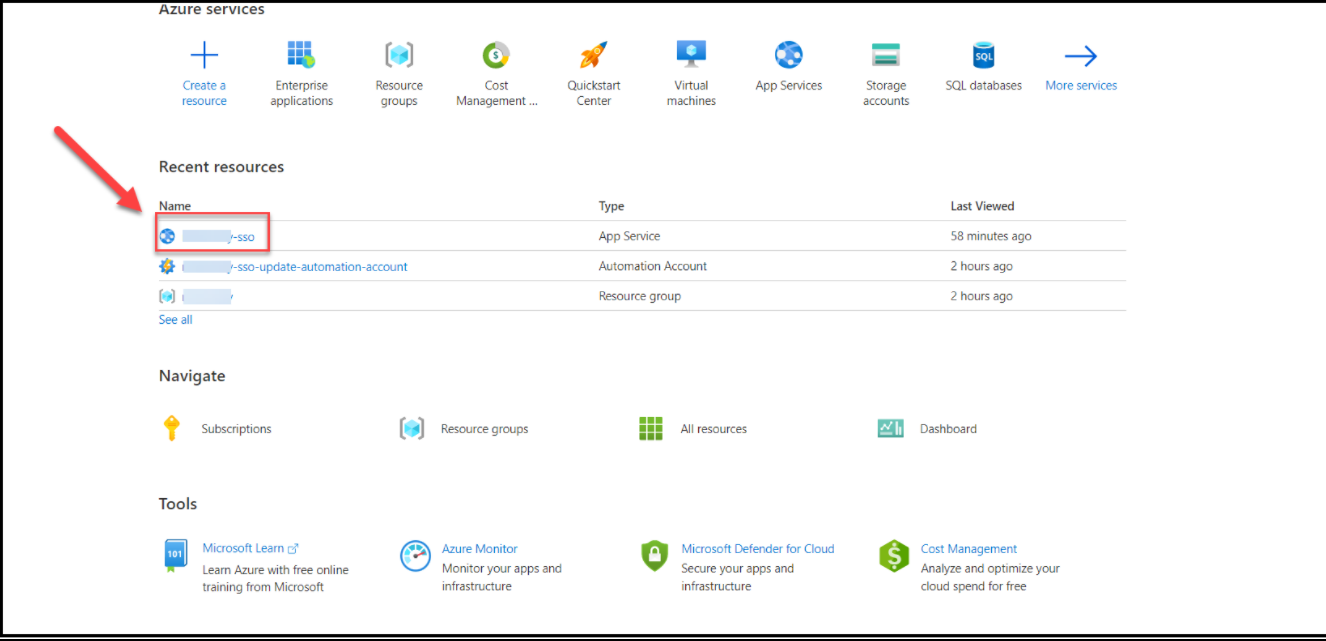Image resolution: width=1326 pixels, height=641 pixels.
Task: Click the App Service icon beside the -sso resource
Action: (x=167, y=236)
